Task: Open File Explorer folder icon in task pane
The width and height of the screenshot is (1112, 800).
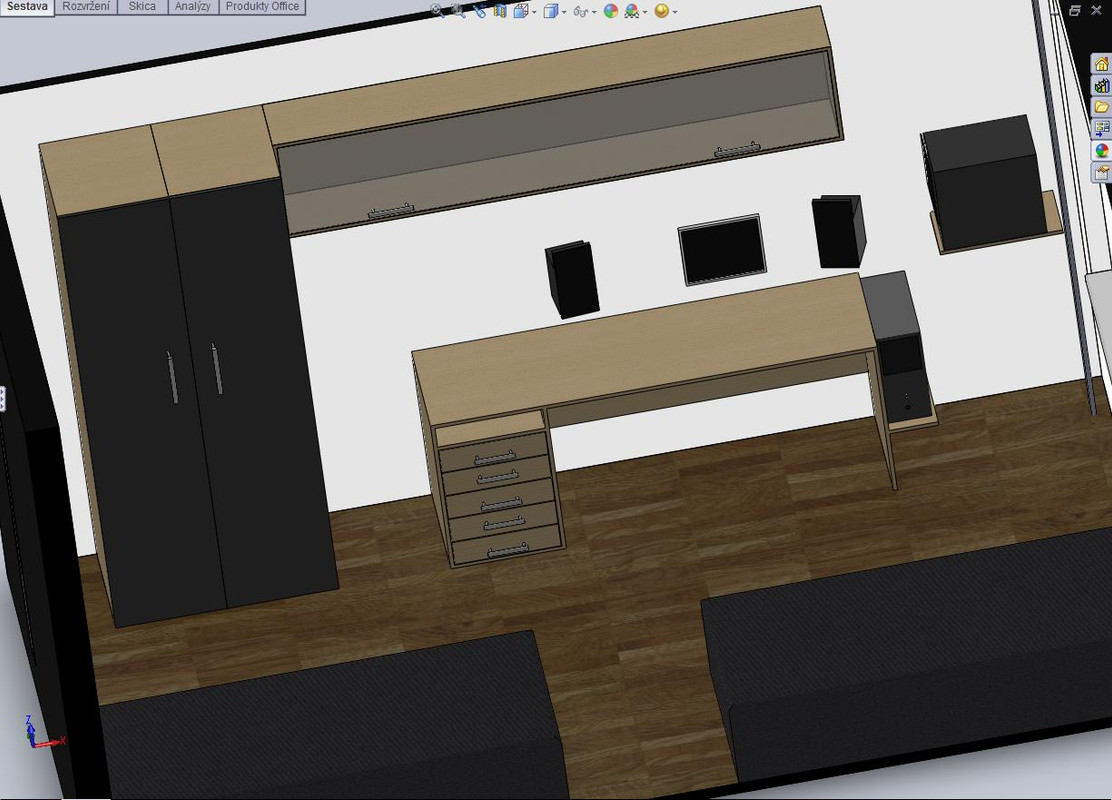Action: (x=1101, y=107)
